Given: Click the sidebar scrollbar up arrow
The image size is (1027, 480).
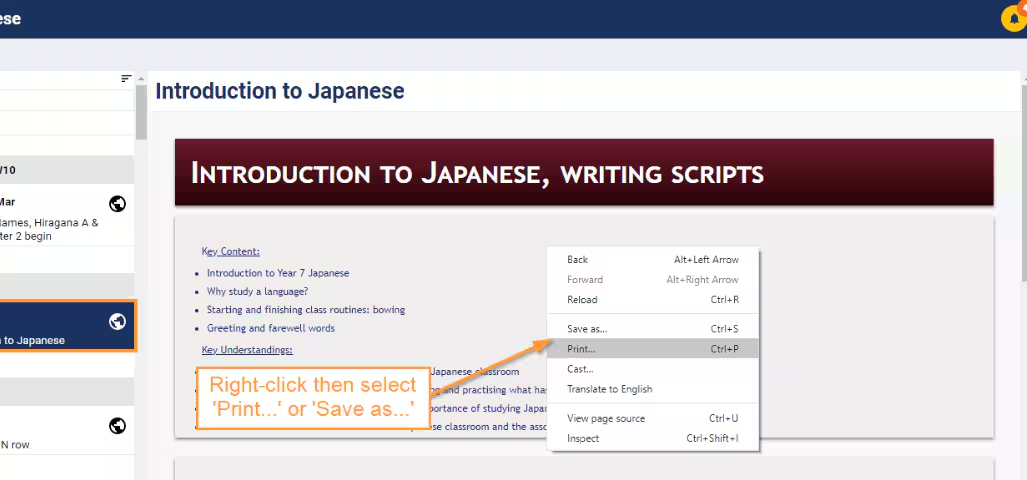Looking at the screenshot, I should coord(141,79).
